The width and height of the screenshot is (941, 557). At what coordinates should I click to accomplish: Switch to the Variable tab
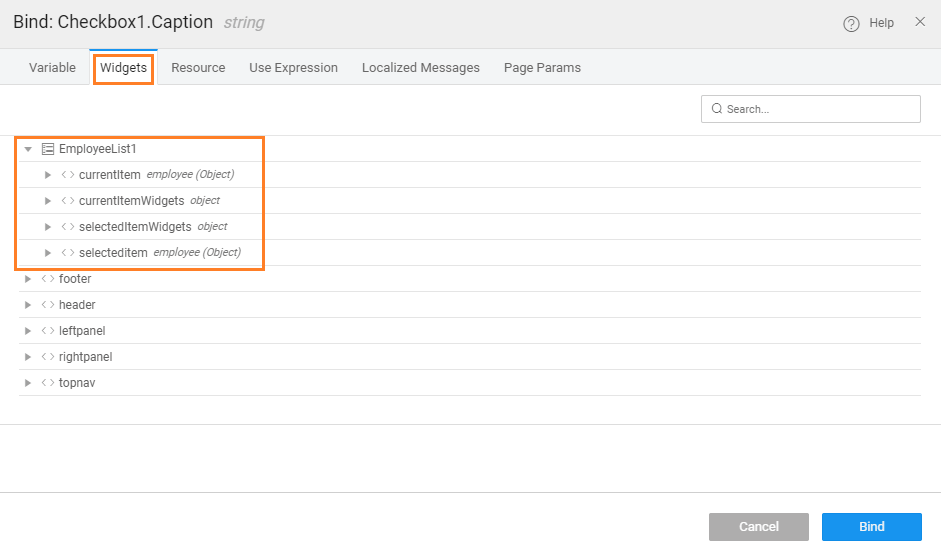click(x=52, y=68)
